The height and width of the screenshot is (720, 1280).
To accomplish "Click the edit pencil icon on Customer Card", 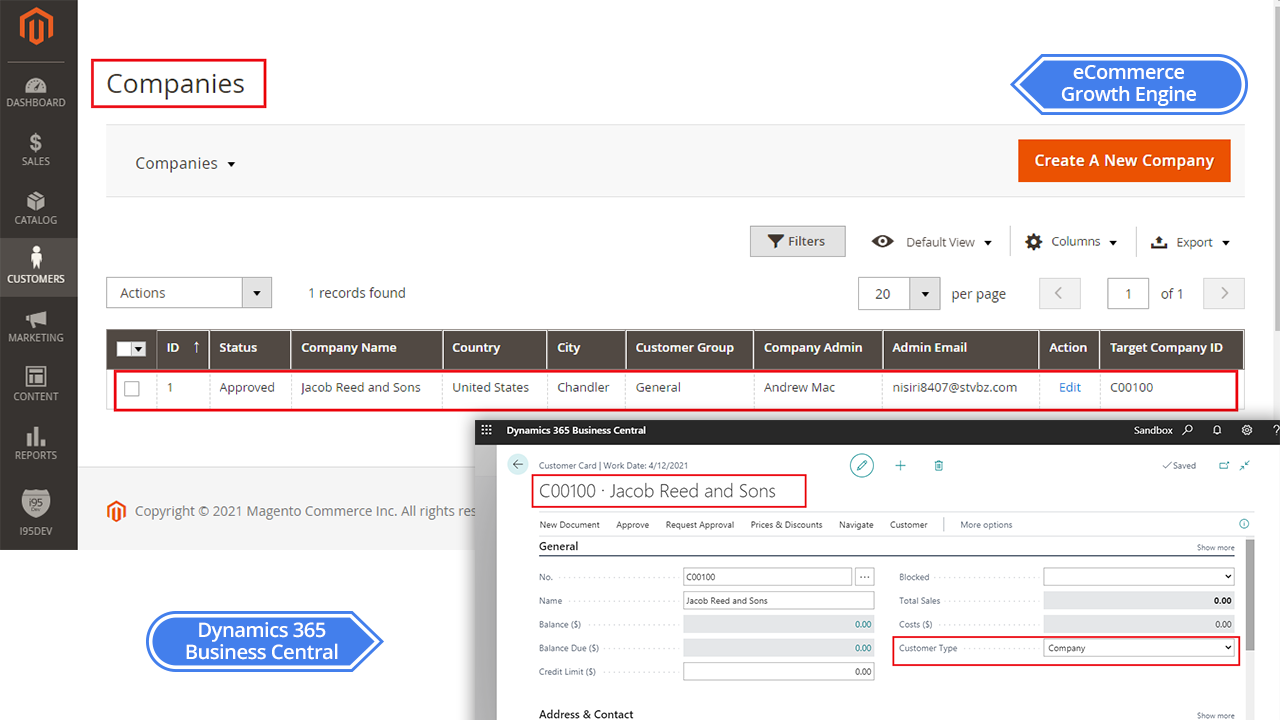I will [862, 465].
